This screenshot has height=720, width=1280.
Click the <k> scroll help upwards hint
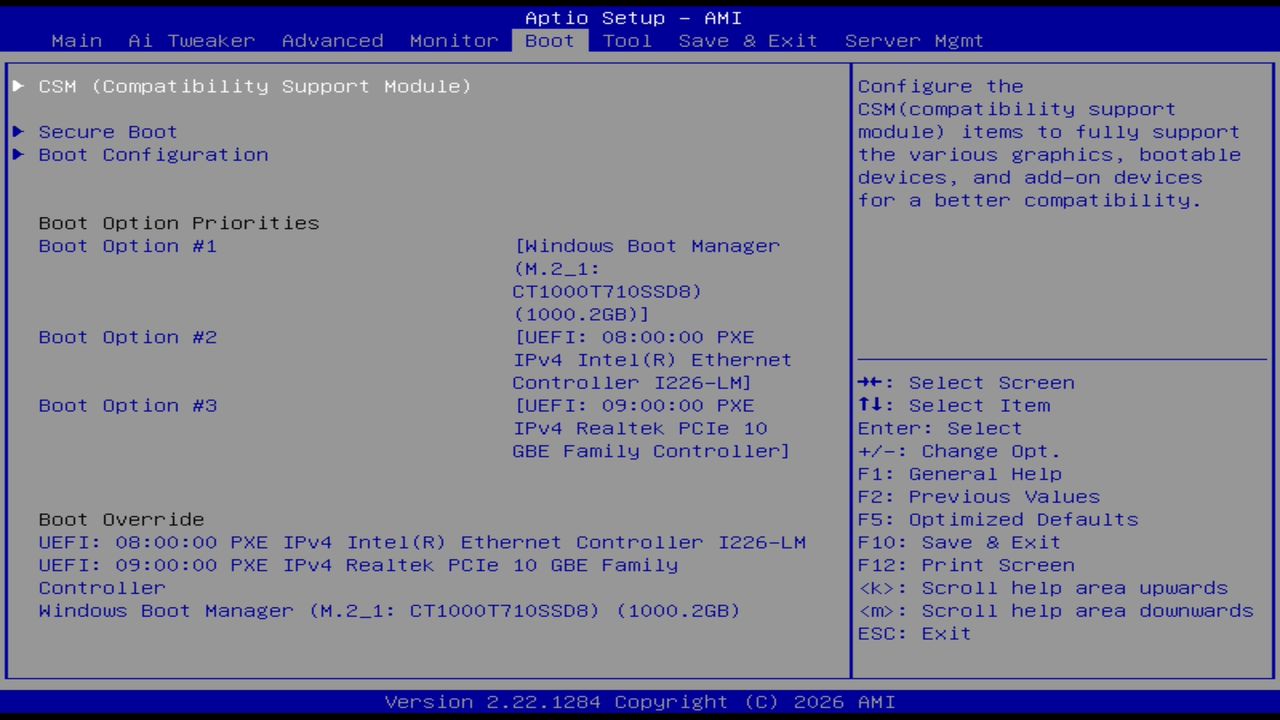coord(1043,588)
